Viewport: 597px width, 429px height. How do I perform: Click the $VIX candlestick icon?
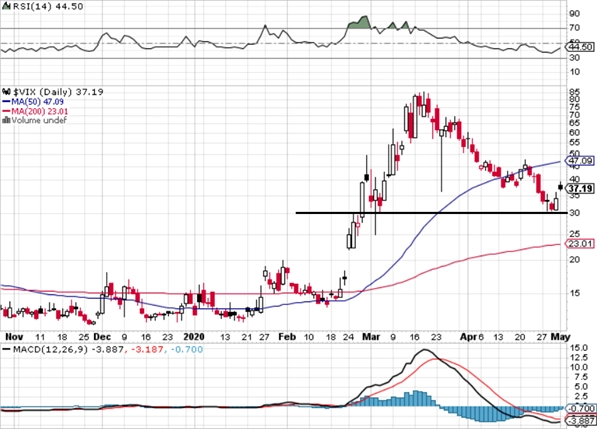(x=7, y=92)
